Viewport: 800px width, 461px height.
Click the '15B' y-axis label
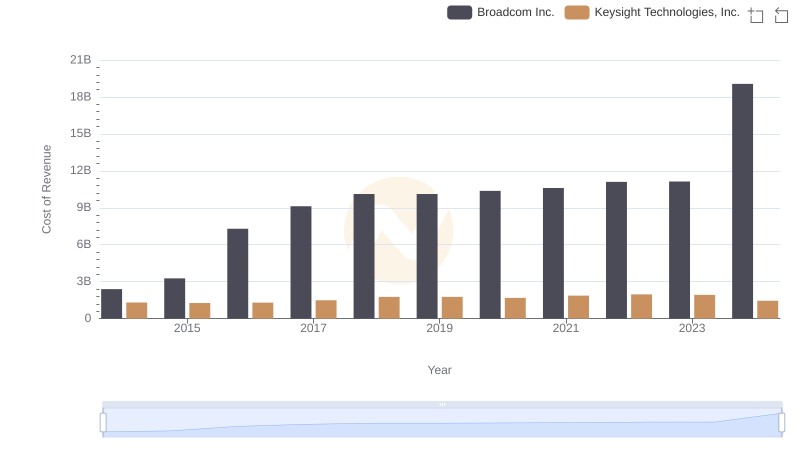pyautogui.click(x=81, y=134)
